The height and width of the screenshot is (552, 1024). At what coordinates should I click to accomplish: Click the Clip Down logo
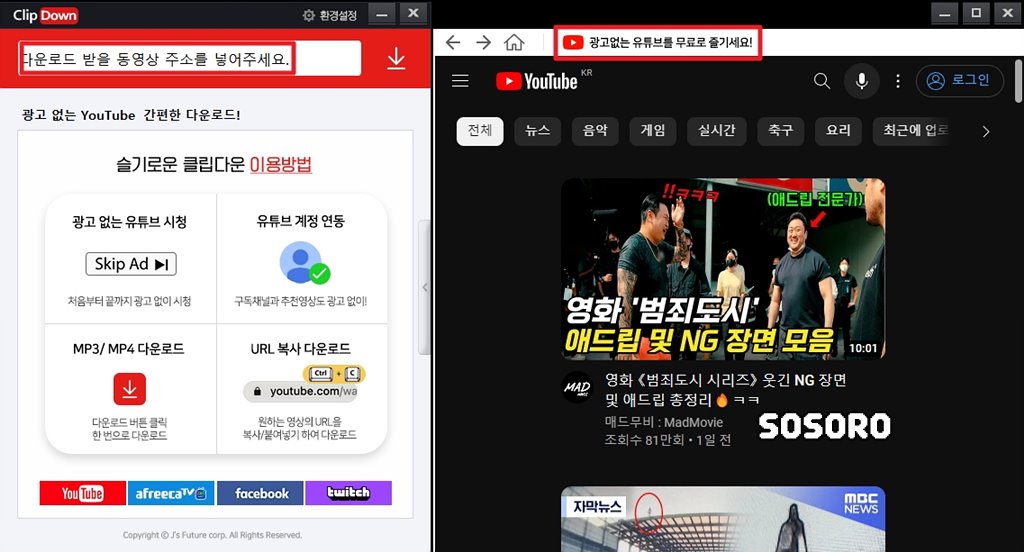pos(45,15)
